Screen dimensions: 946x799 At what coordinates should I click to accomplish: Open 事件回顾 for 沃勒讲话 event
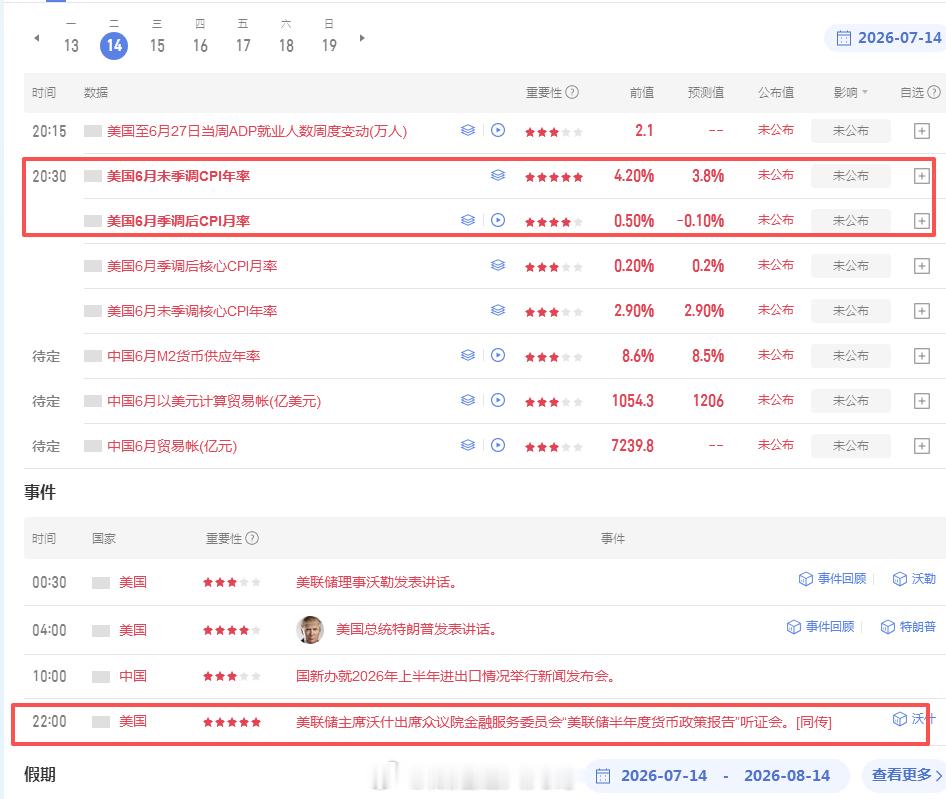[833, 579]
